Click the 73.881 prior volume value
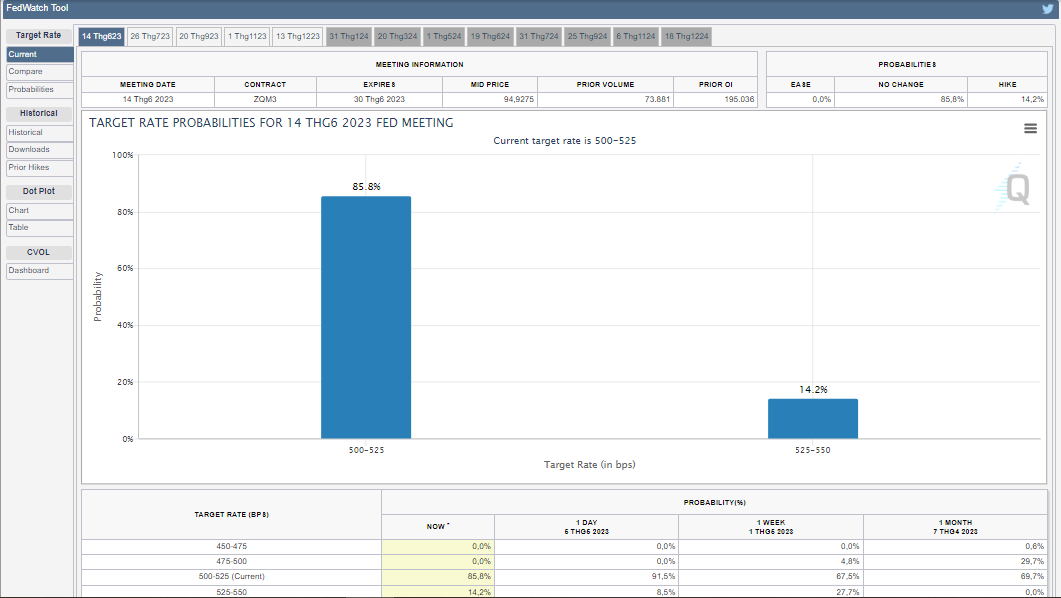Image resolution: width=1061 pixels, height=598 pixels. point(657,99)
